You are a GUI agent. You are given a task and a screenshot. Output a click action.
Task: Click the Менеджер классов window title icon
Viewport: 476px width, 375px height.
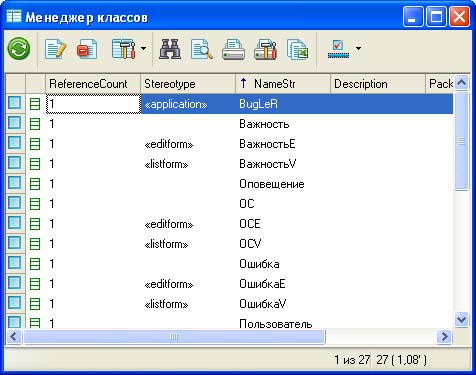pos(14,16)
